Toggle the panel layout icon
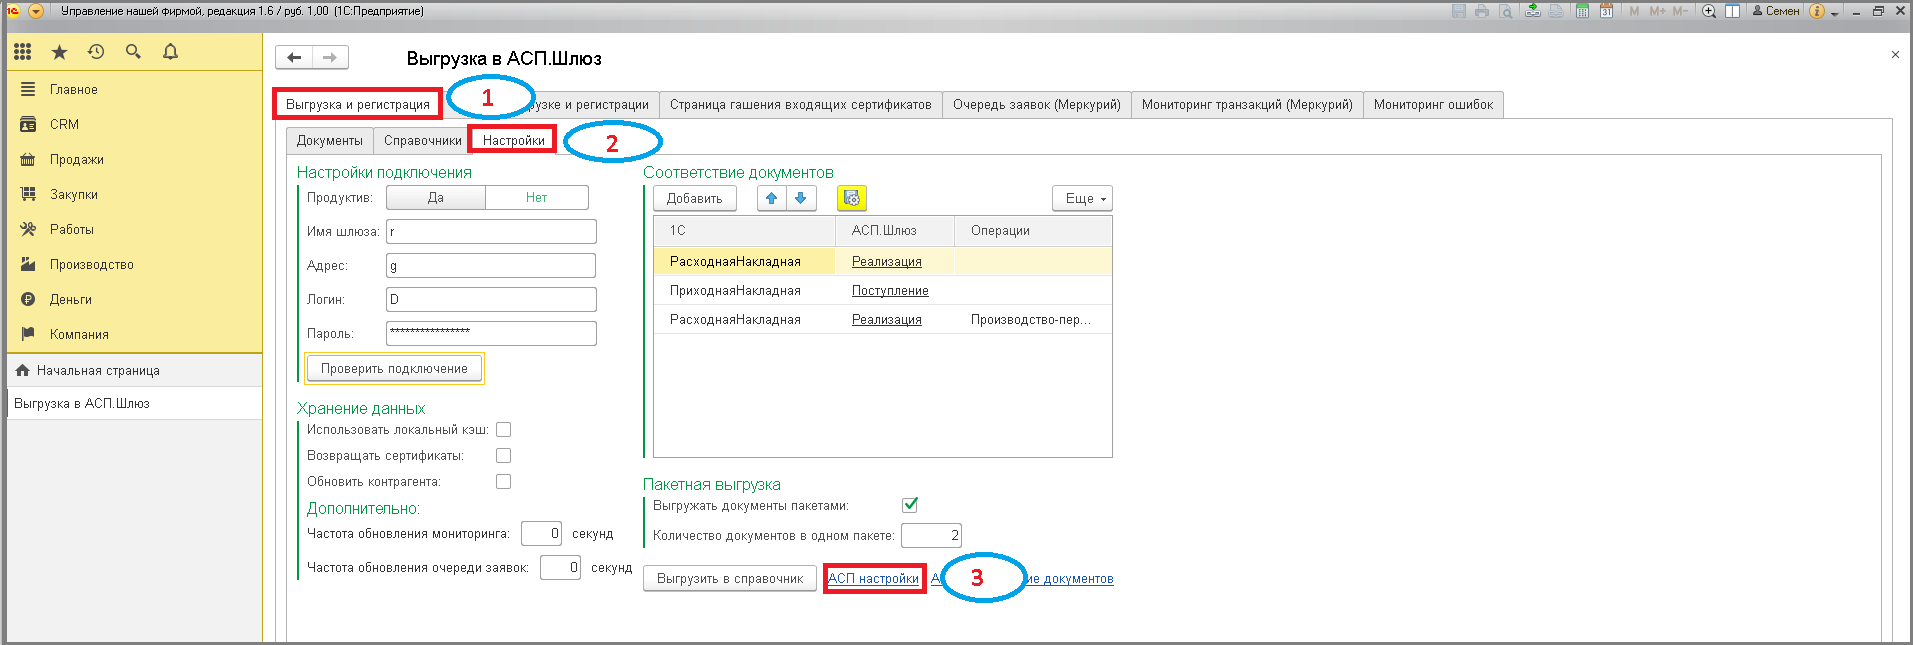The height and width of the screenshot is (645, 1913). coord(1732,11)
